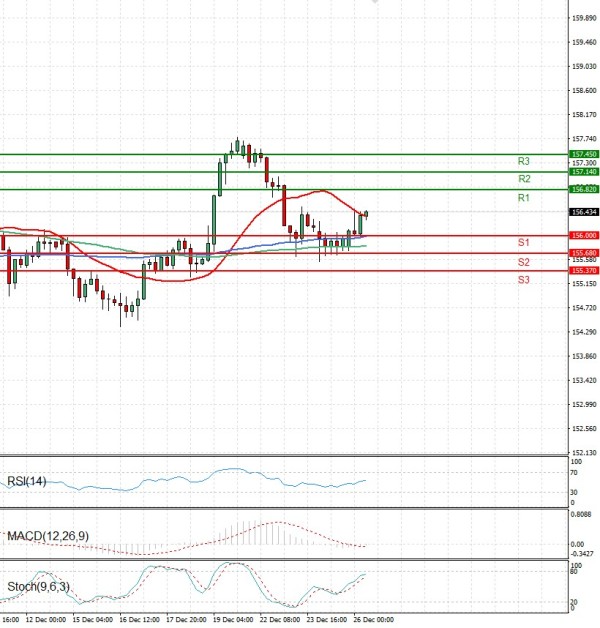600x628 pixels.
Task: Click the current price 156.434 tag
Action: (x=582, y=212)
